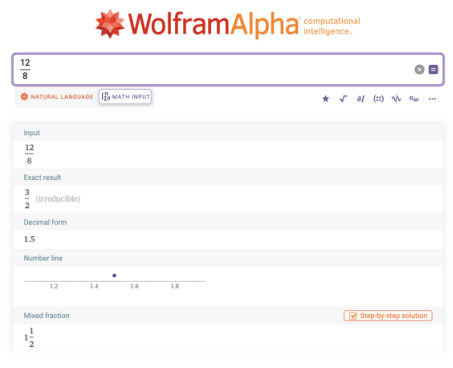Click the Natural Language gear icon
453x368 pixels.
pyautogui.click(x=24, y=97)
